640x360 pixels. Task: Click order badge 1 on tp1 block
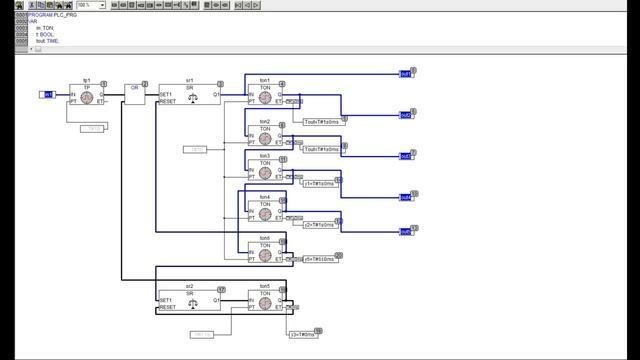pyautogui.click(x=104, y=84)
